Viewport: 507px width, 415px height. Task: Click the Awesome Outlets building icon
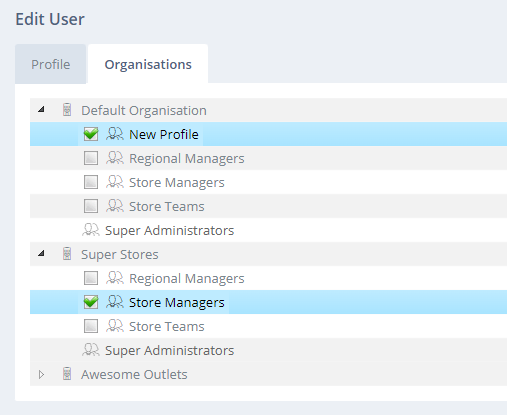tap(67, 374)
